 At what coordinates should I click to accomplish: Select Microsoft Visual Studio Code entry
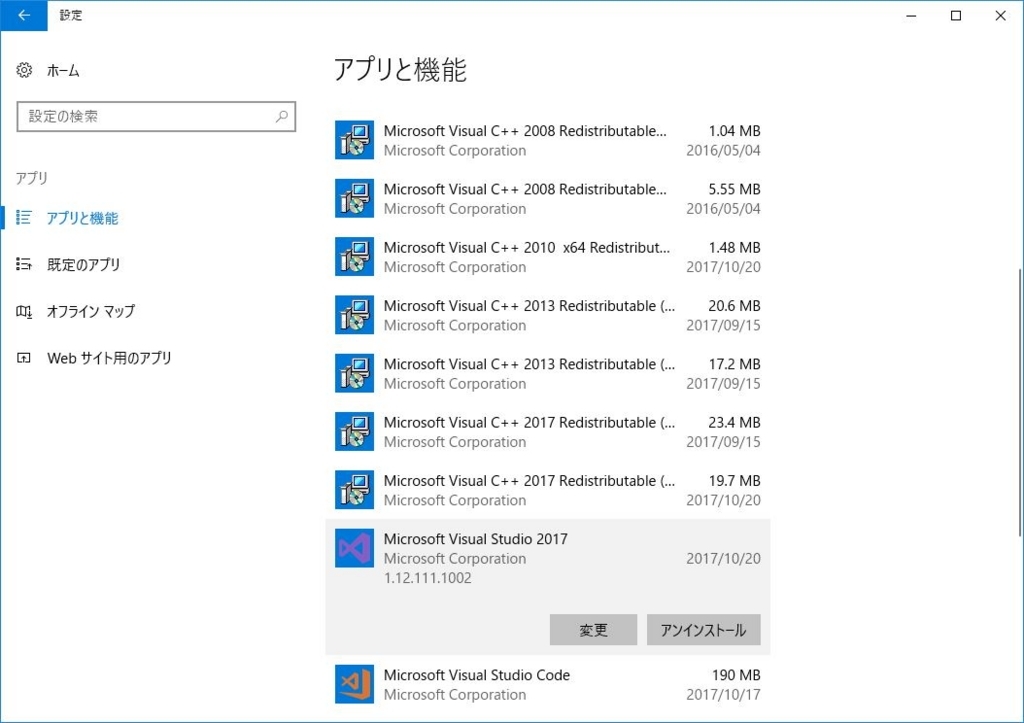tap(548, 684)
